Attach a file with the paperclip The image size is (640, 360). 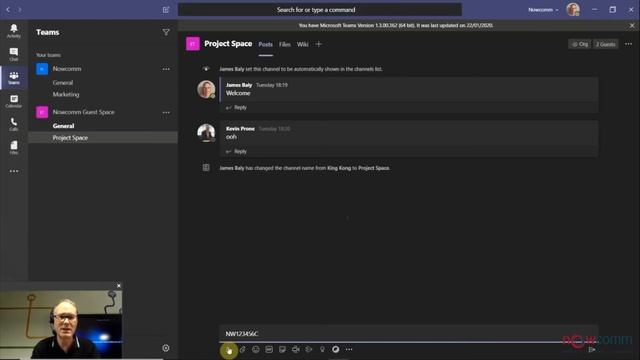242,349
